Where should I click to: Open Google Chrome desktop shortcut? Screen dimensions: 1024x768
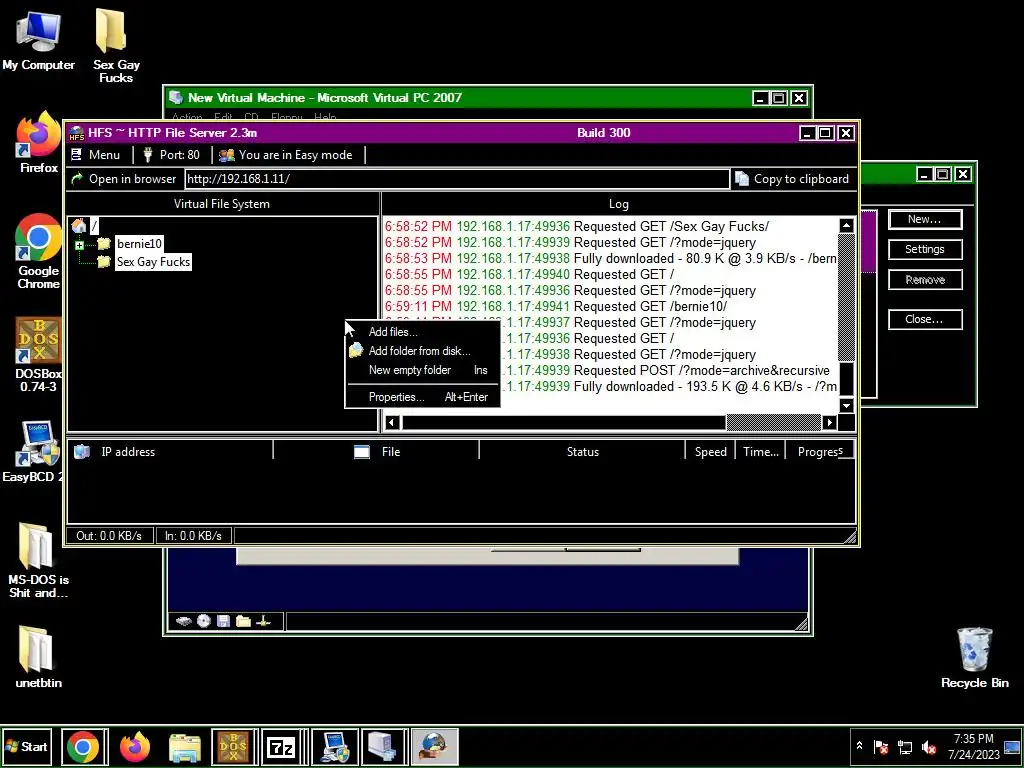(x=39, y=251)
